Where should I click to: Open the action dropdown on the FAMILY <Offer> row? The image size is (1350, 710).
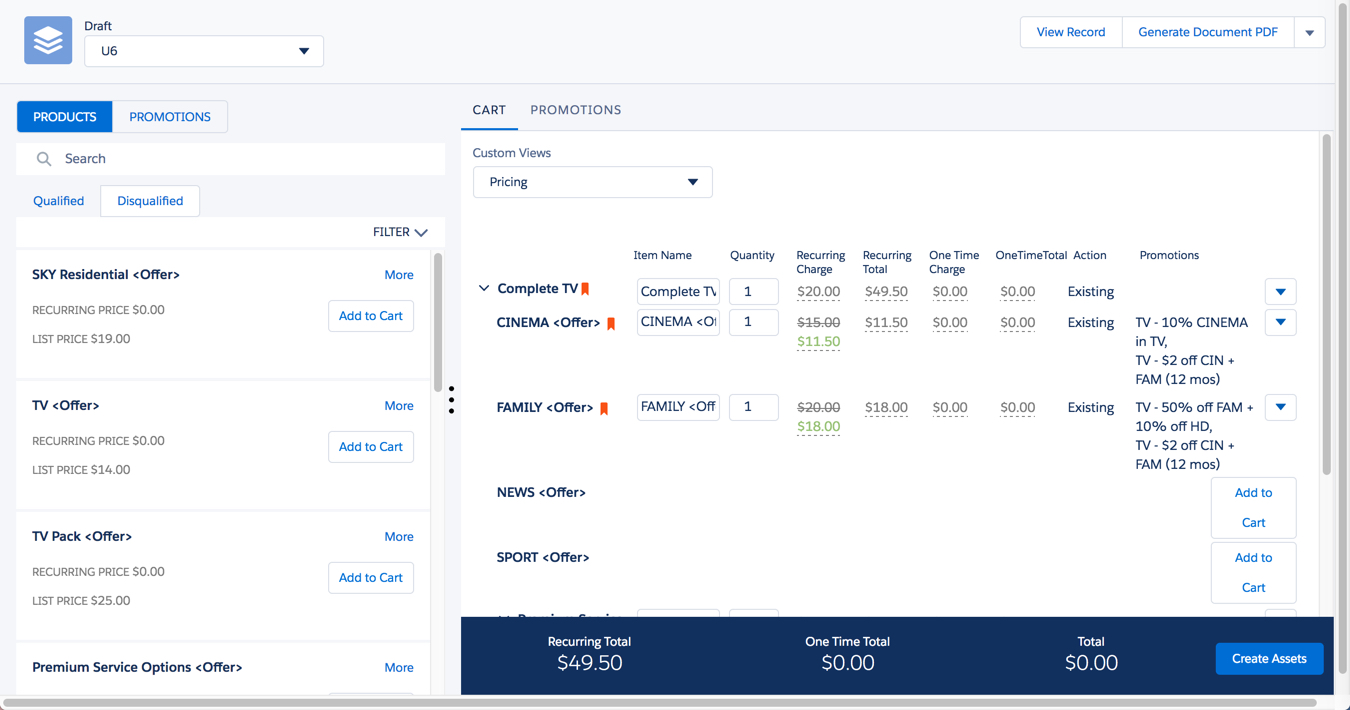pos(1281,408)
